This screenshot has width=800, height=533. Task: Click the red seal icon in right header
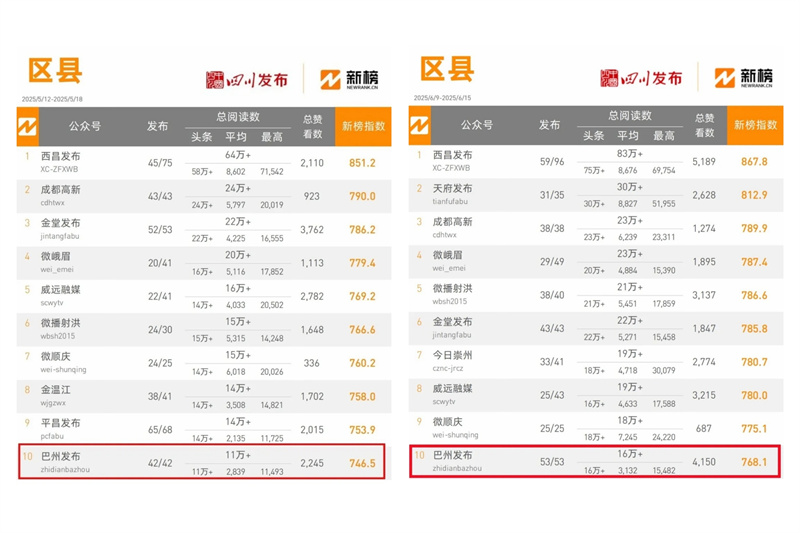(x=610, y=79)
